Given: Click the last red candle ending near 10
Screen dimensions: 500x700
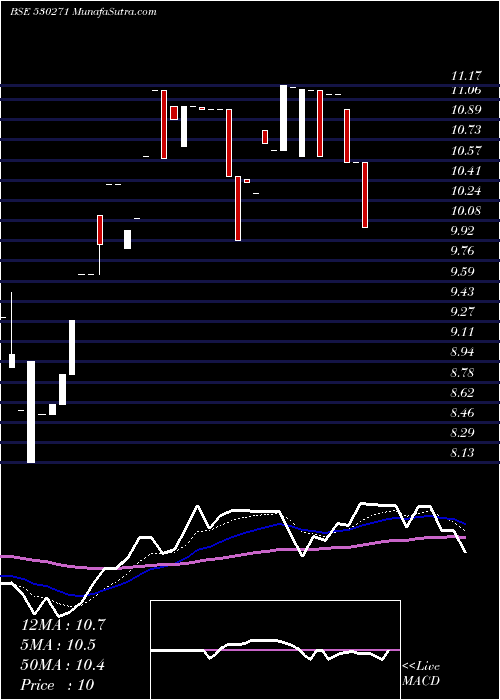Looking at the screenshot, I should 365,195.
